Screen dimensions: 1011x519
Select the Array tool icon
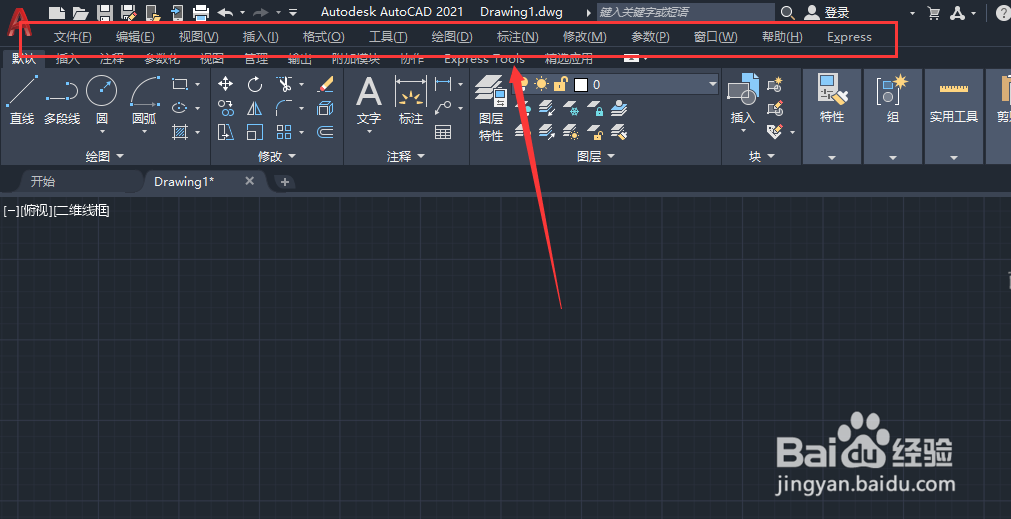[284, 132]
